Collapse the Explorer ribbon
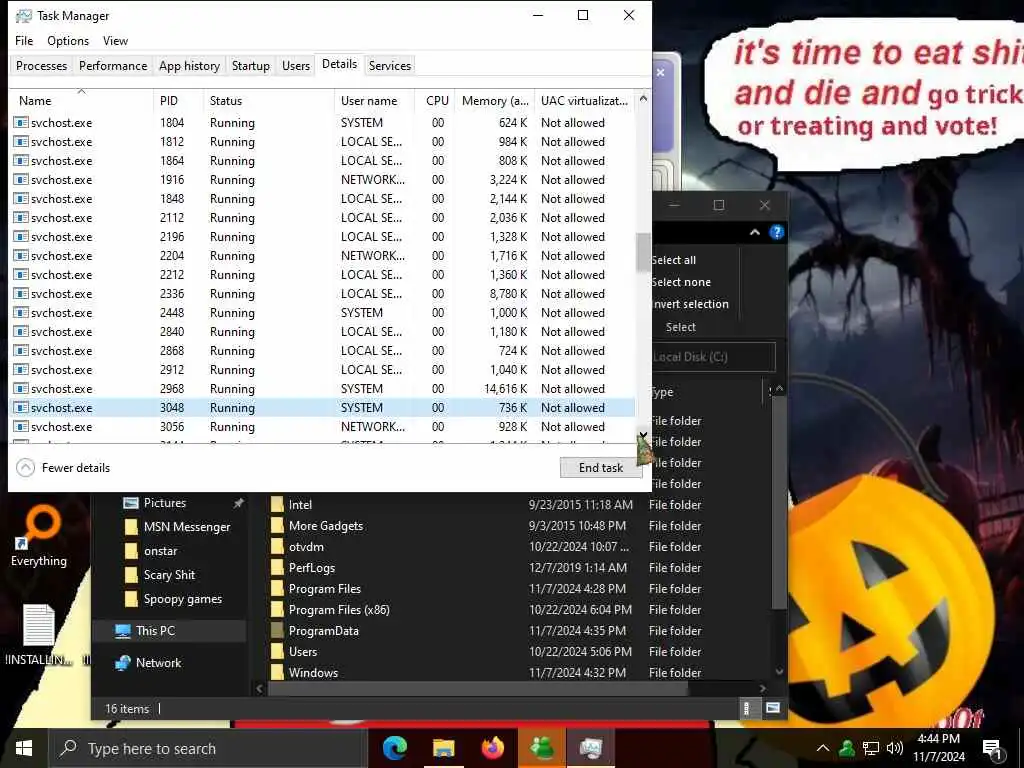Image resolution: width=1024 pixels, height=768 pixels. (755, 232)
